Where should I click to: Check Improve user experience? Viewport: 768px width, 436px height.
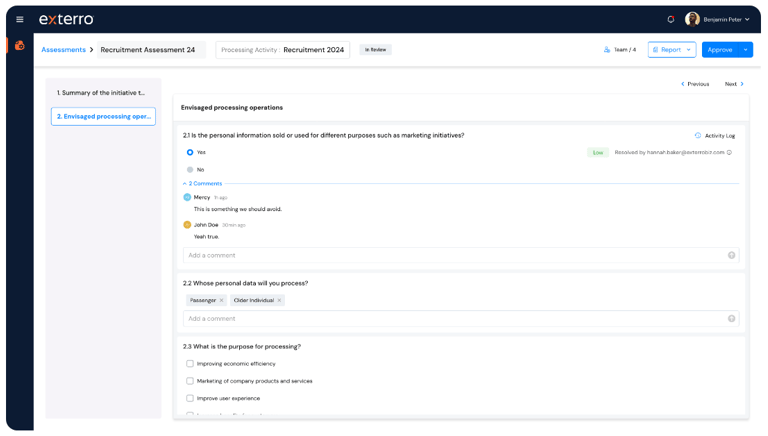(190, 398)
